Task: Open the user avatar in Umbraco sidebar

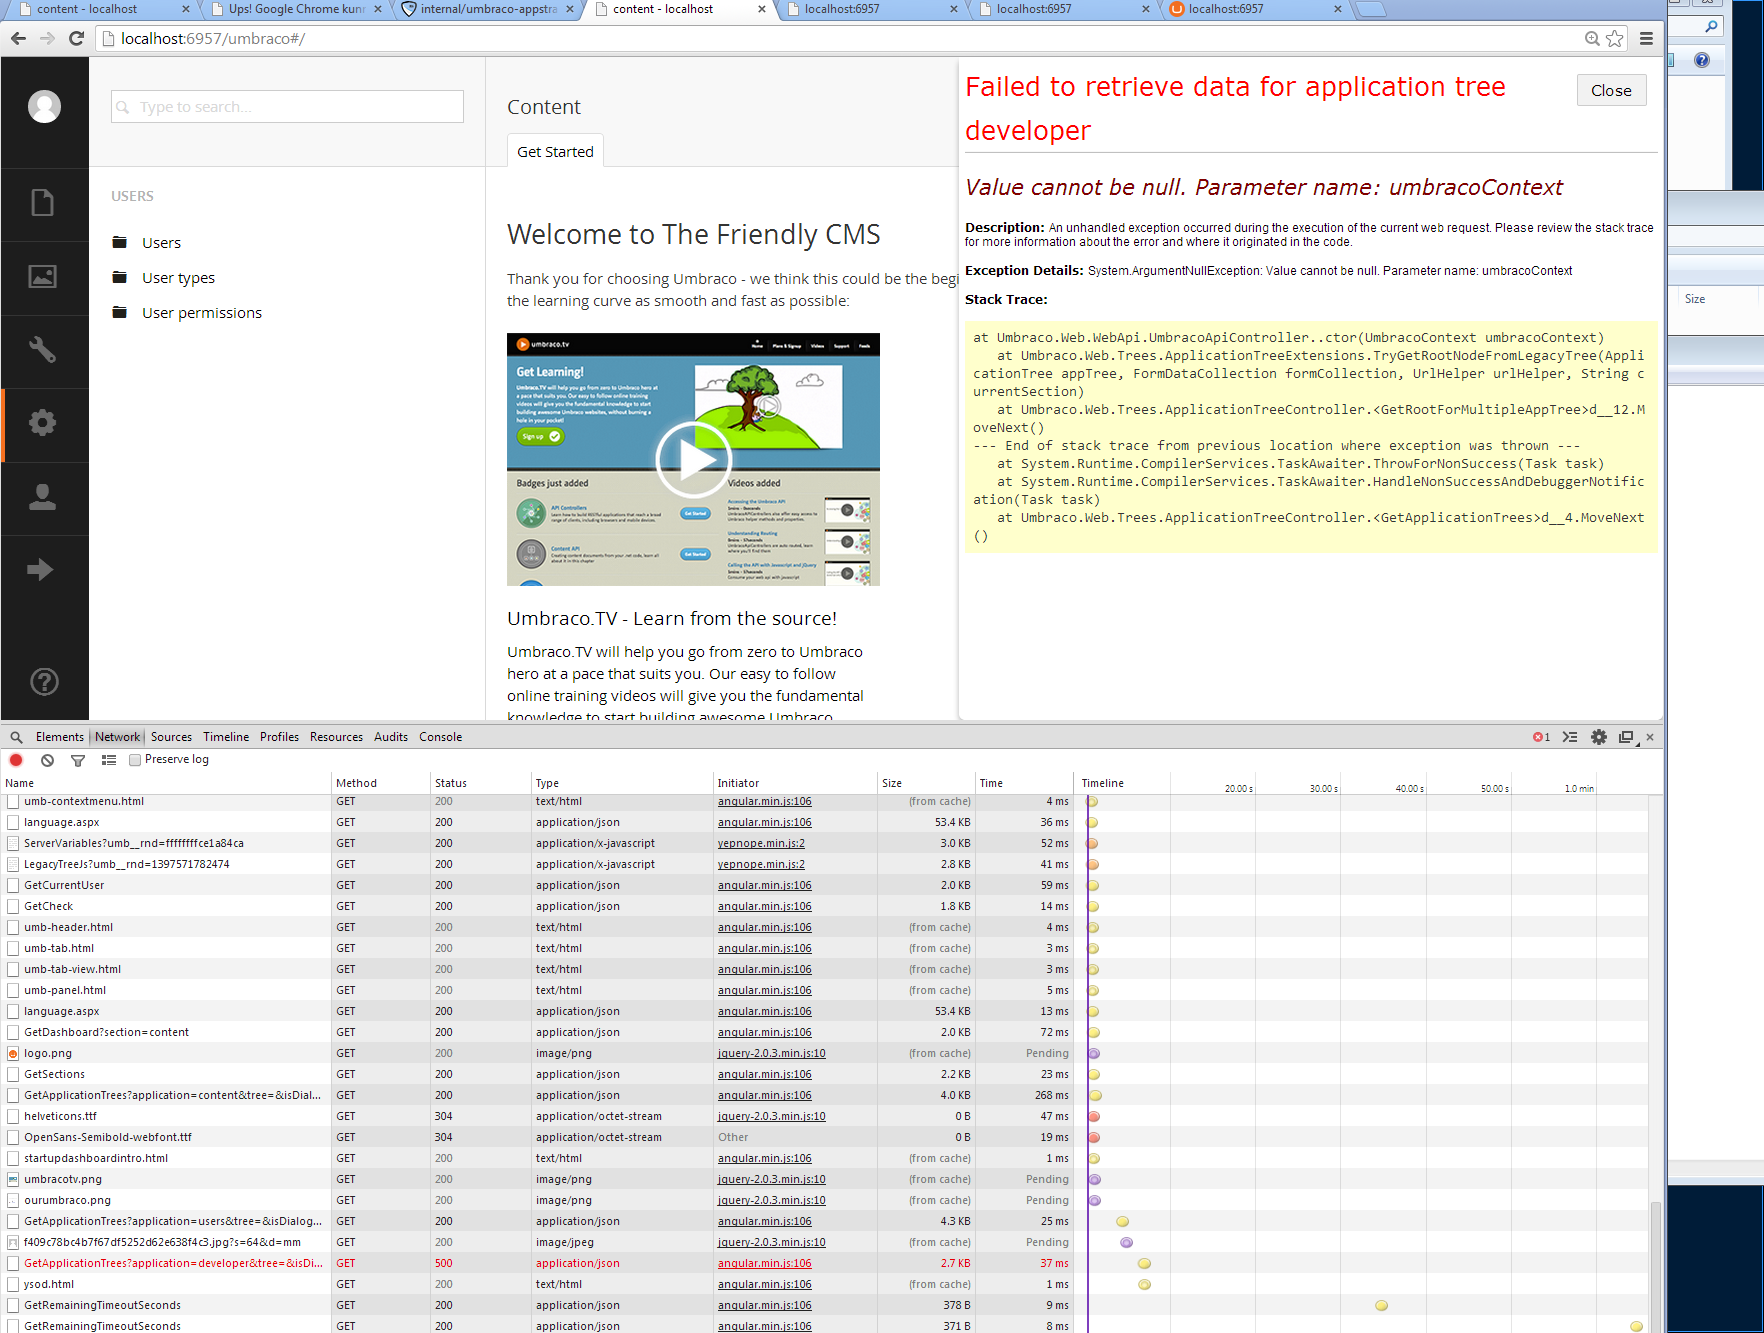Action: click(44, 106)
